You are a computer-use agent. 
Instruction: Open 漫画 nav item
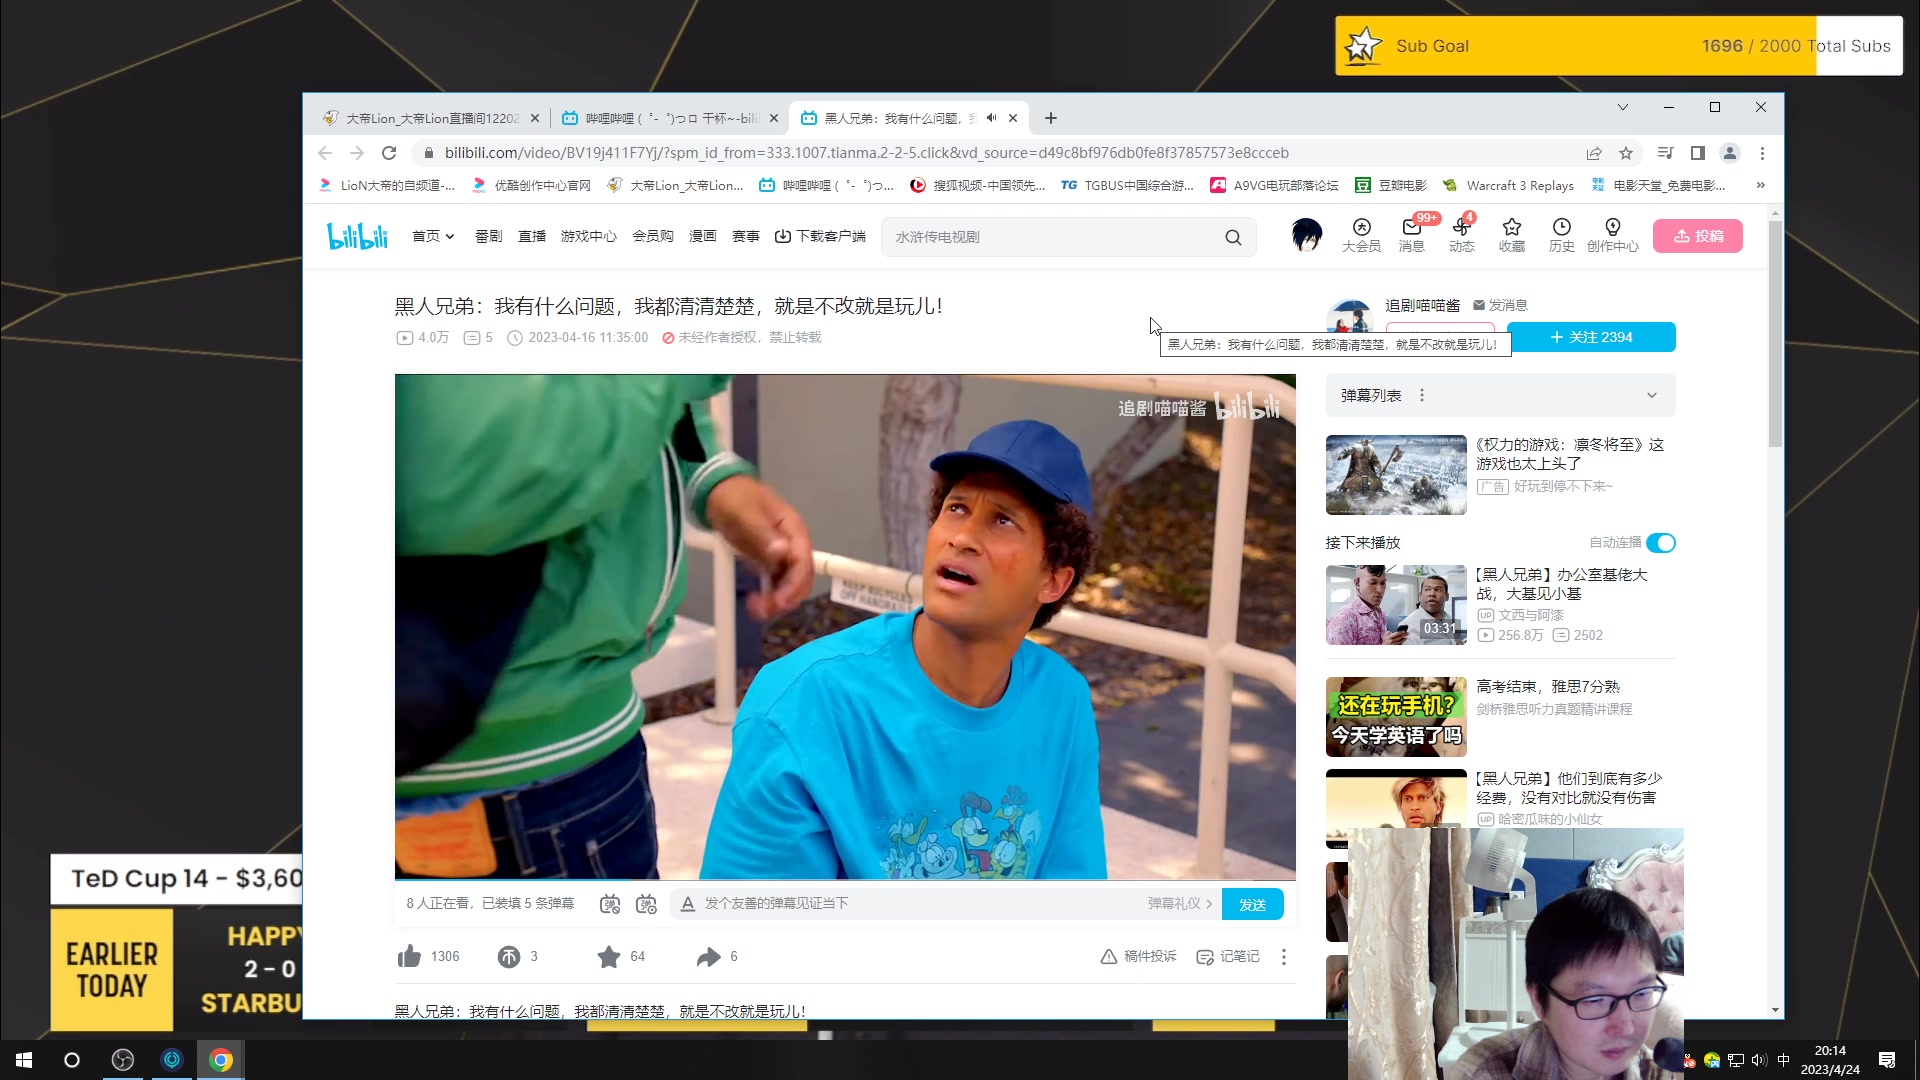[703, 236]
